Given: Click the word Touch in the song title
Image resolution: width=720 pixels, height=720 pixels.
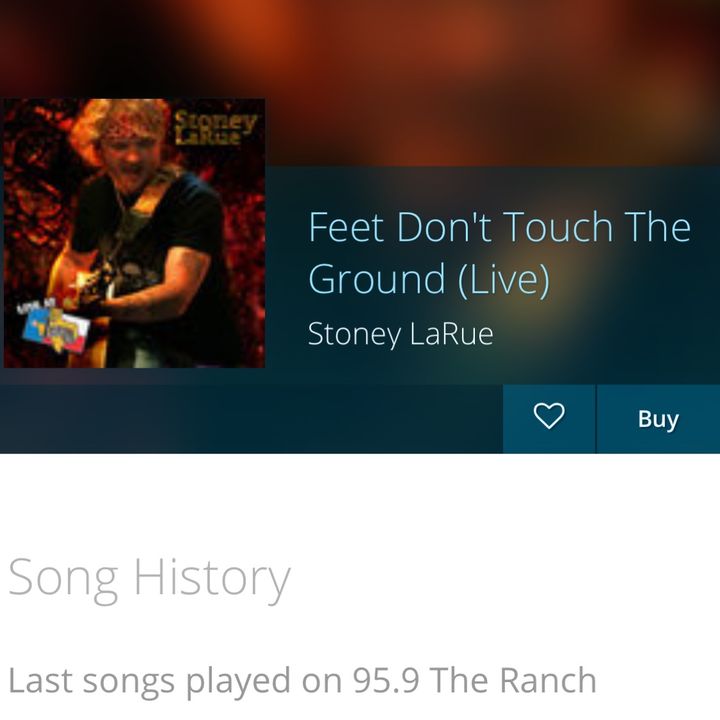Looking at the screenshot, I should pos(558,227).
